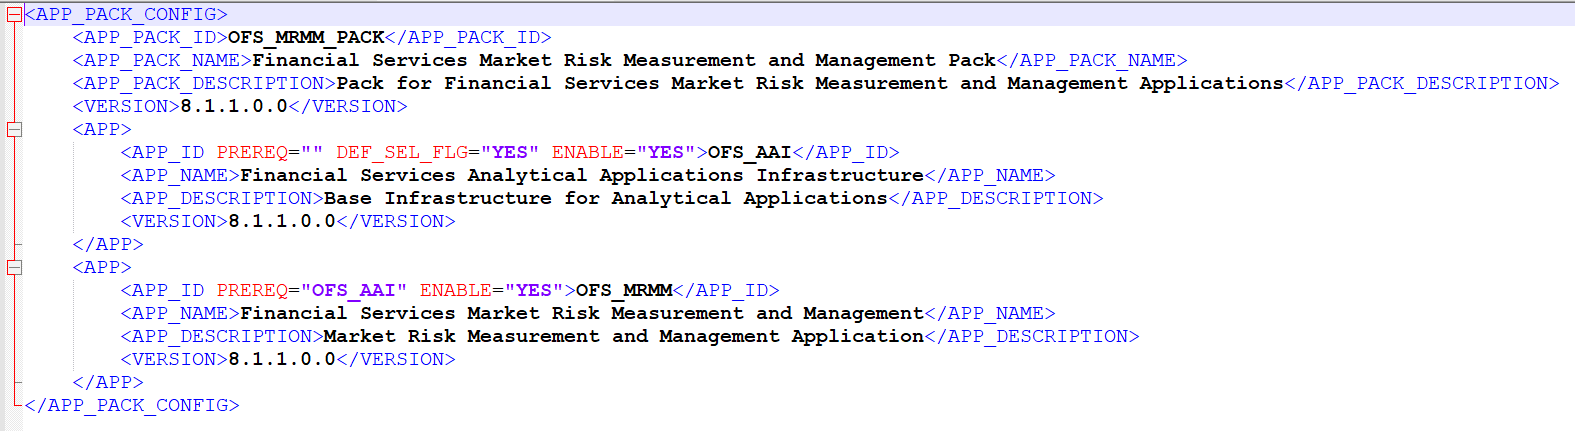Click the version value below 'Market Risk' app description
The image size is (1575, 431).
point(282,359)
